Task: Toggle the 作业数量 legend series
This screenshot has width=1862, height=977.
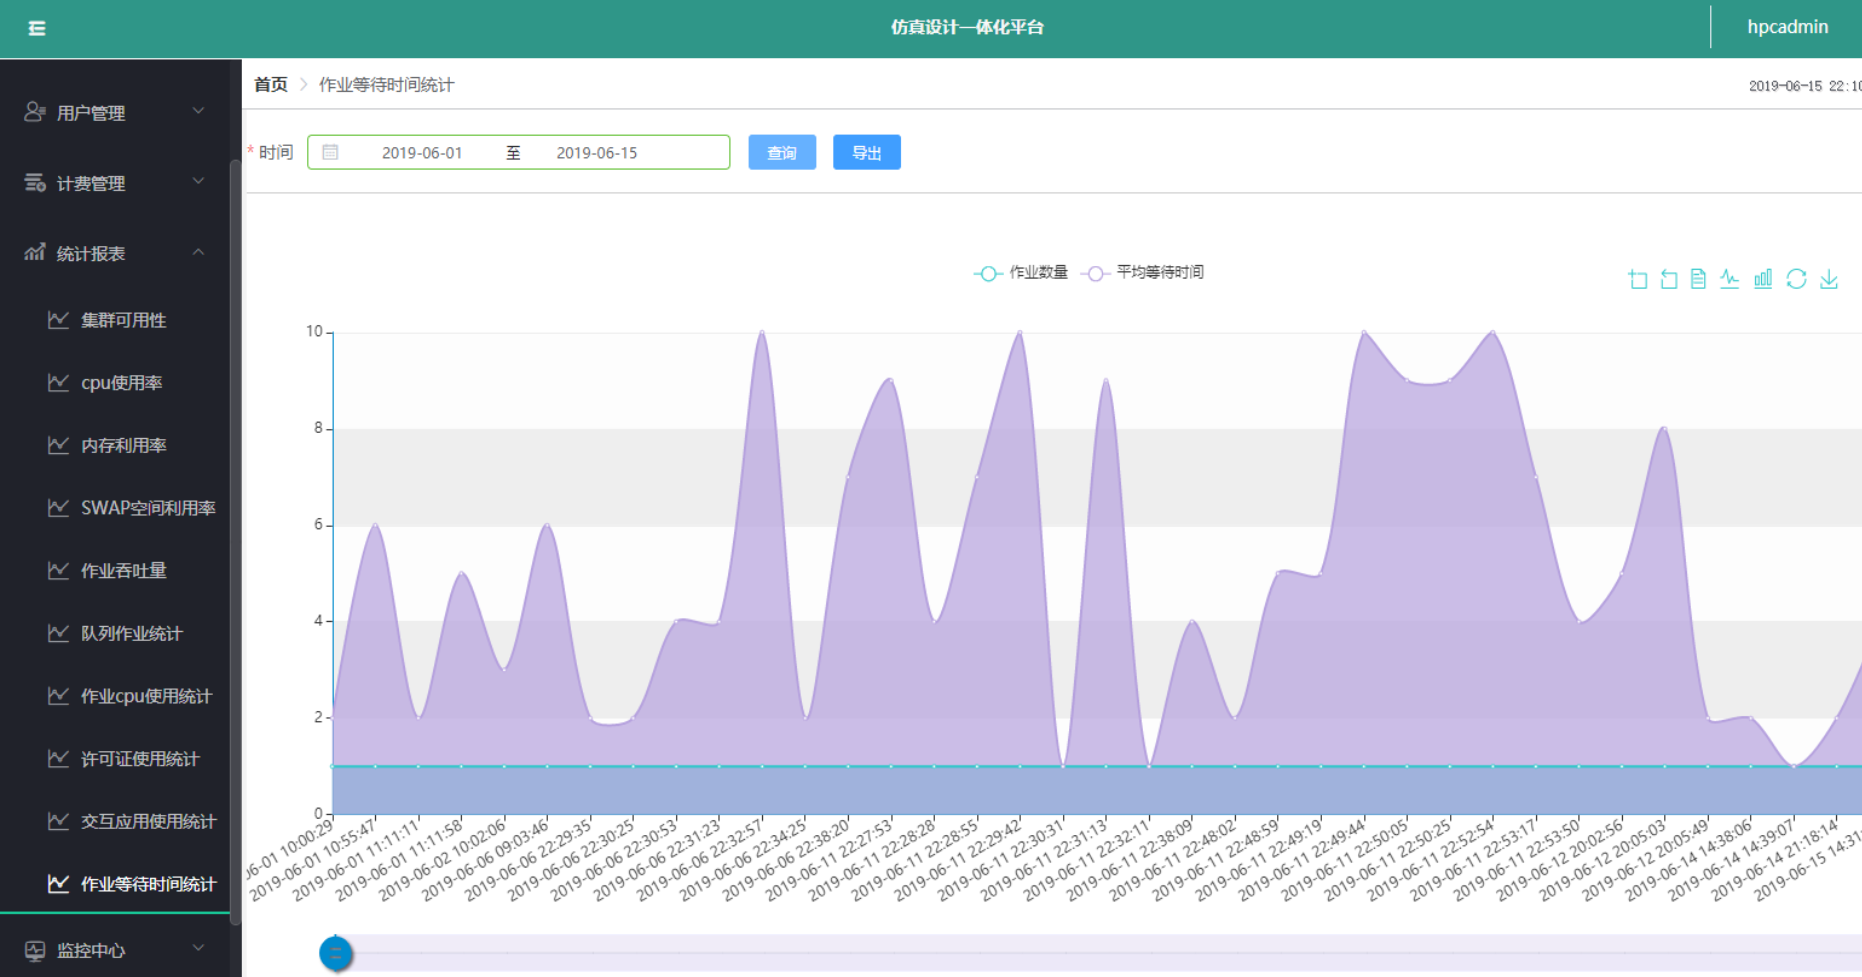Action: (1021, 273)
